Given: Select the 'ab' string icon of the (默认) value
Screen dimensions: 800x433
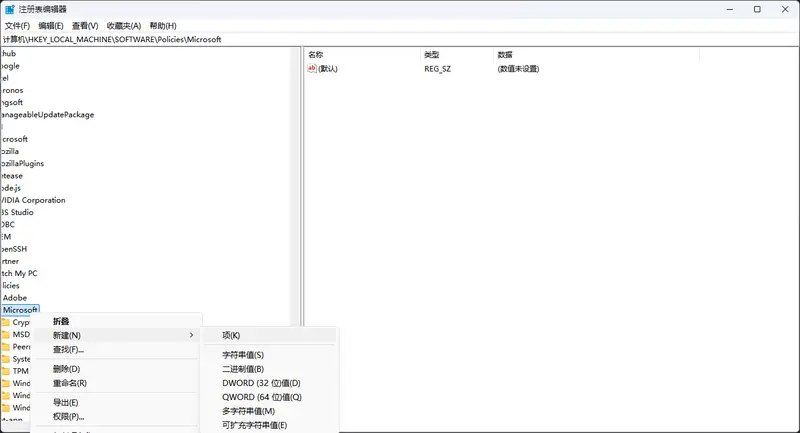Looking at the screenshot, I should tap(312, 68).
